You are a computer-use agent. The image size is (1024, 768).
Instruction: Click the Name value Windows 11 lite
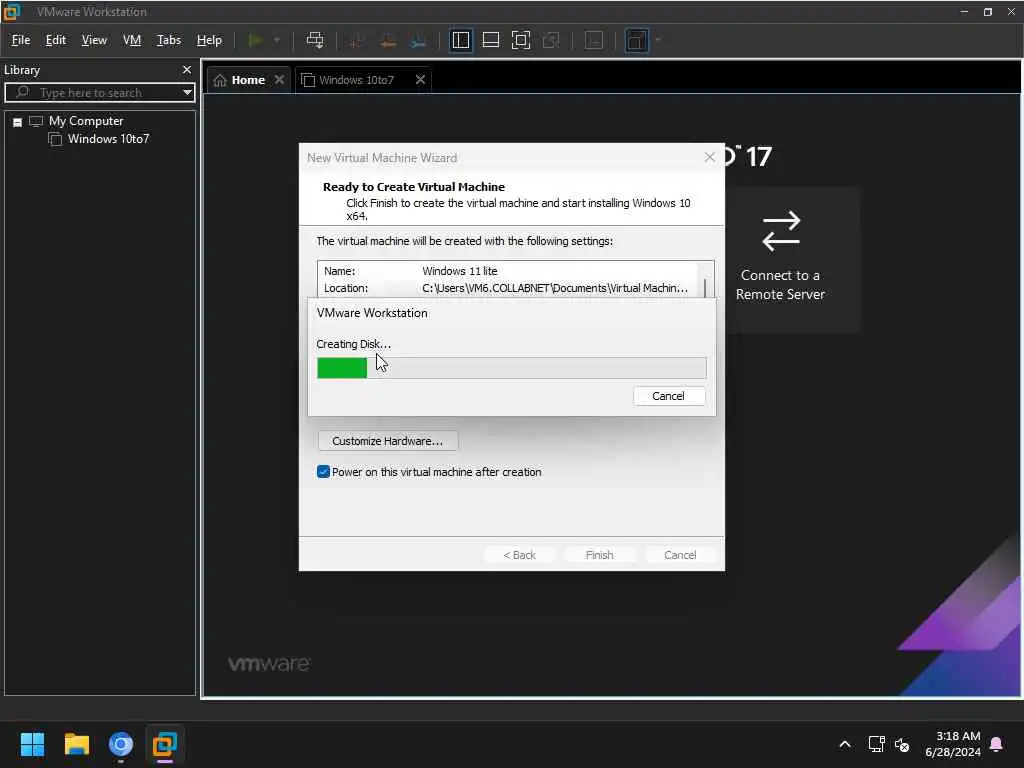(459, 270)
